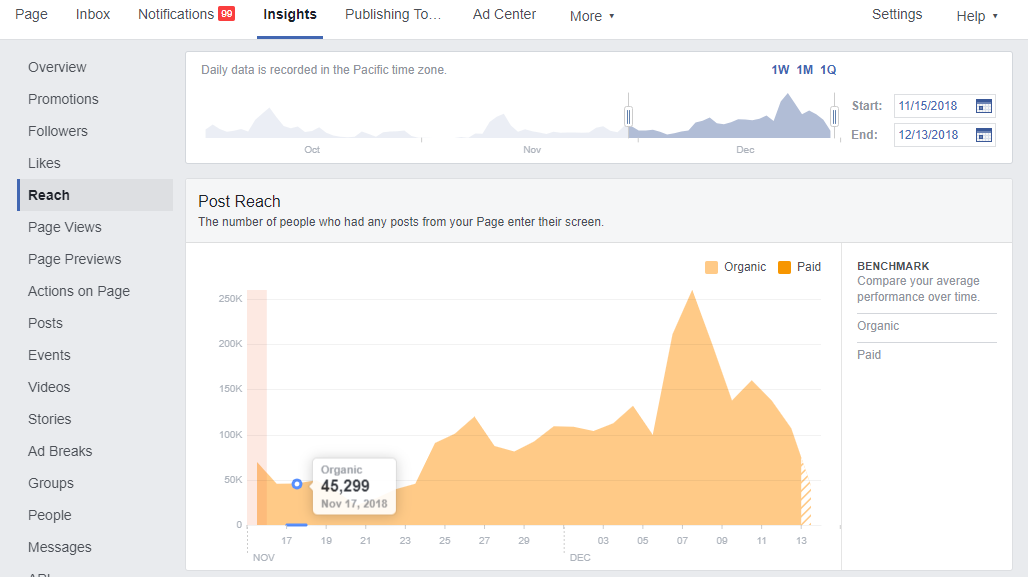The image size is (1028, 577).
Task: Switch to the Ad Center tab
Action: pyautogui.click(x=504, y=14)
